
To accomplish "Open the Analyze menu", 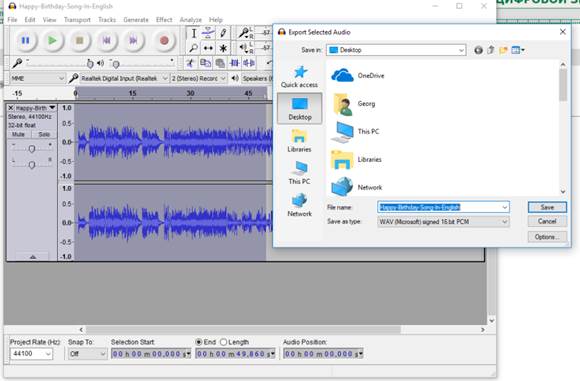I will coord(190,20).
